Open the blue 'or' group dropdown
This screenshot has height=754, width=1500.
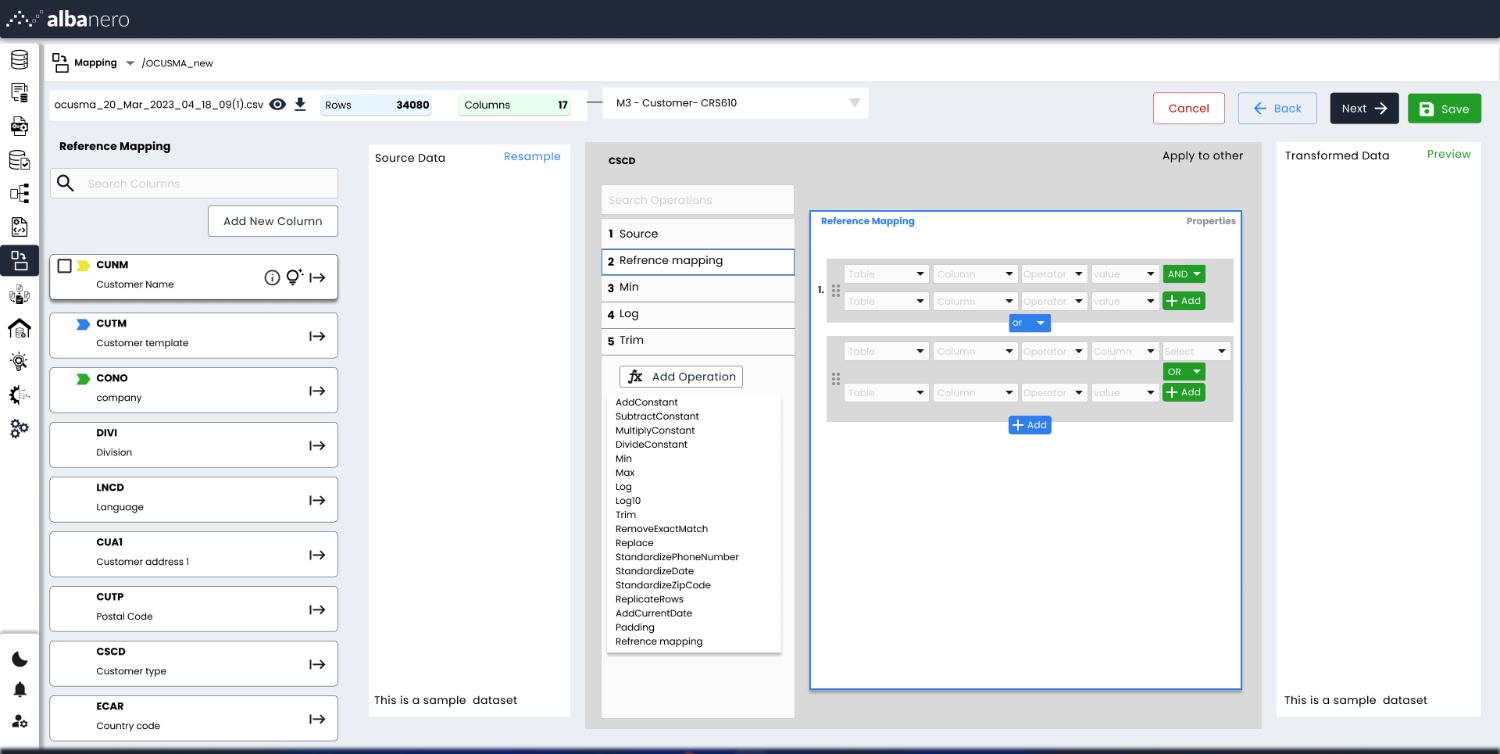coord(1030,323)
